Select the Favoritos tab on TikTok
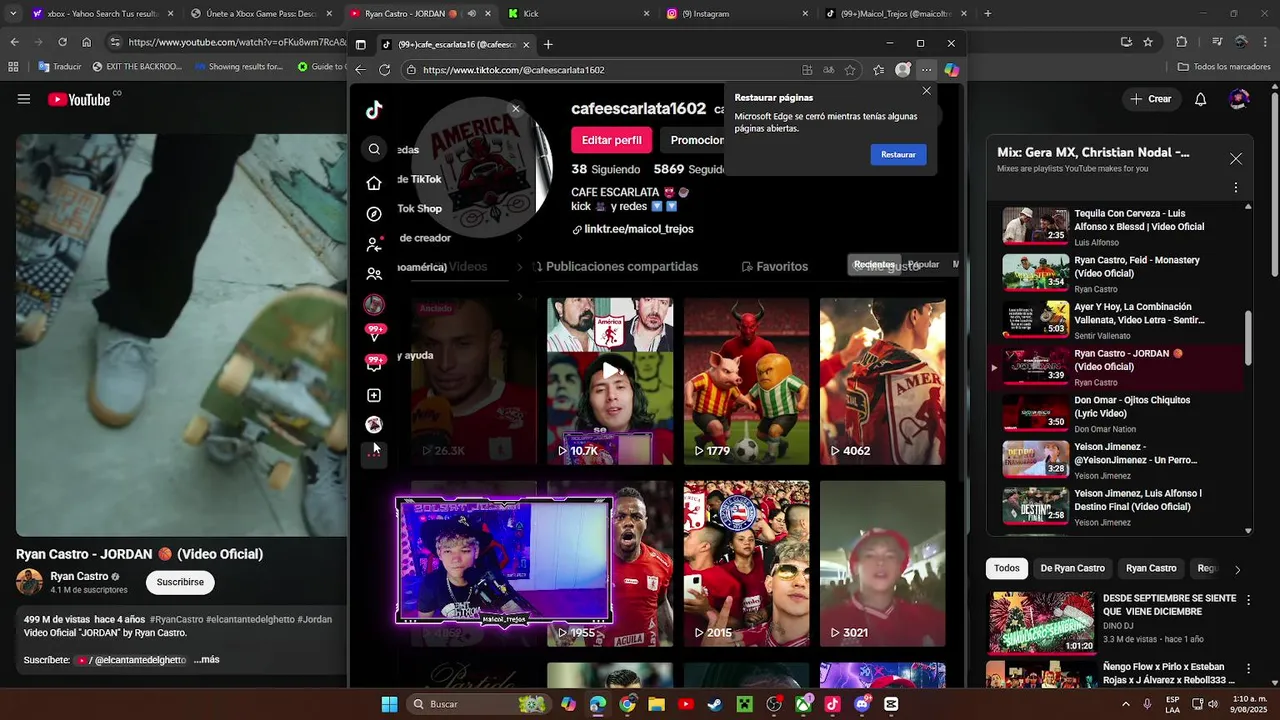1280x720 pixels. pyautogui.click(x=774, y=267)
